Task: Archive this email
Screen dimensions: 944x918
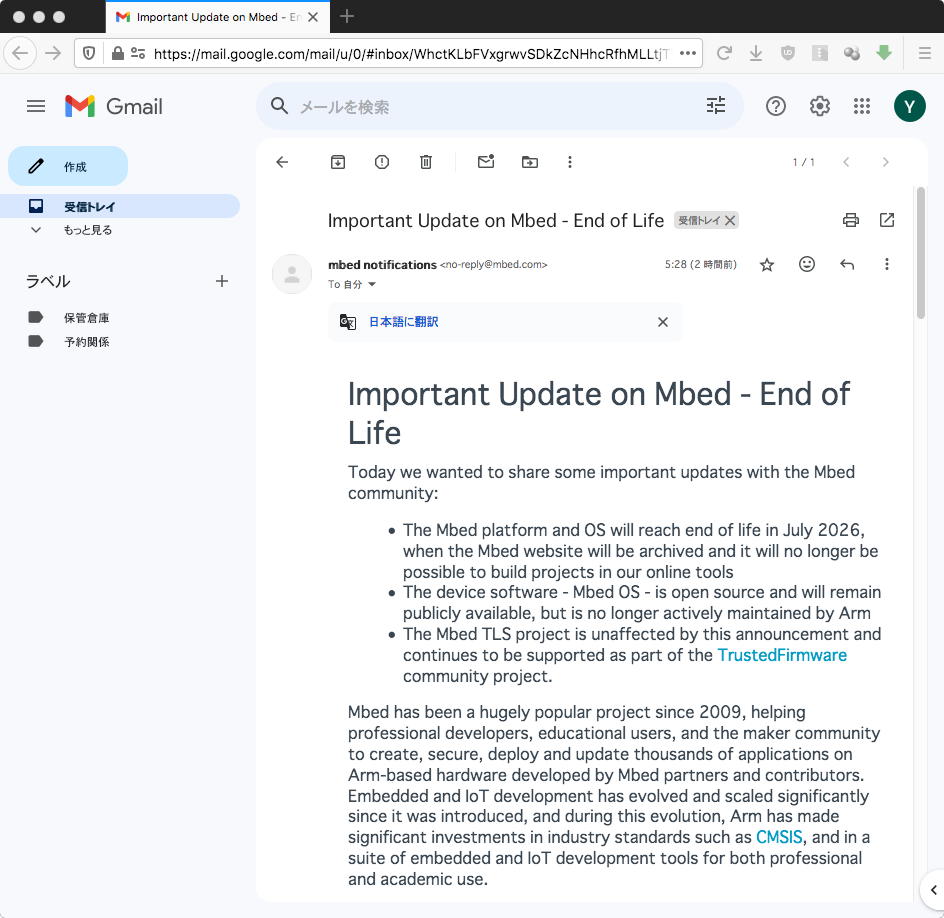Action: coord(338,162)
